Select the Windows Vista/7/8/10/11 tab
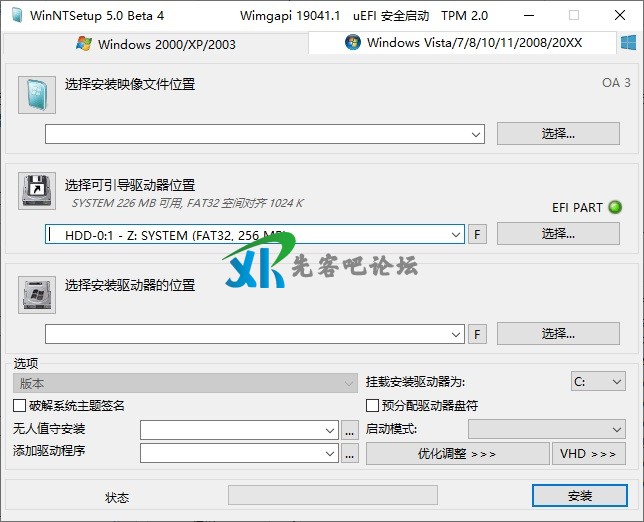 click(477, 42)
